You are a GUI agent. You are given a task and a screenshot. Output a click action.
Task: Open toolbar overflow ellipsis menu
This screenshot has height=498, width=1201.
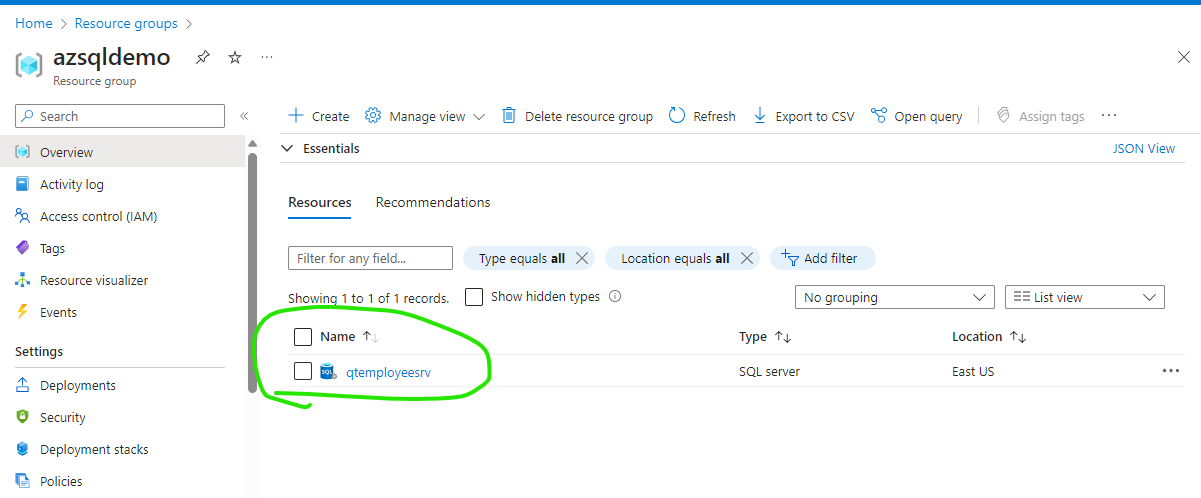point(1109,116)
